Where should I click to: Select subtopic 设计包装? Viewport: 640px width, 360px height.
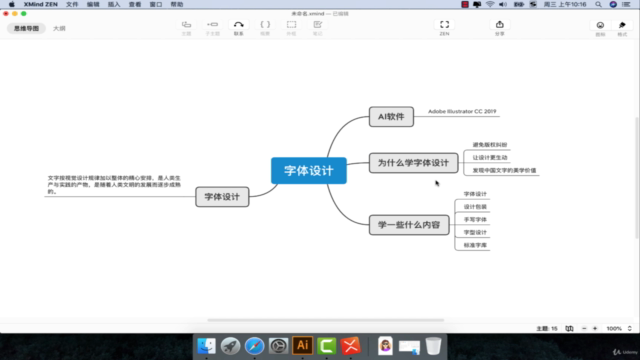475,207
